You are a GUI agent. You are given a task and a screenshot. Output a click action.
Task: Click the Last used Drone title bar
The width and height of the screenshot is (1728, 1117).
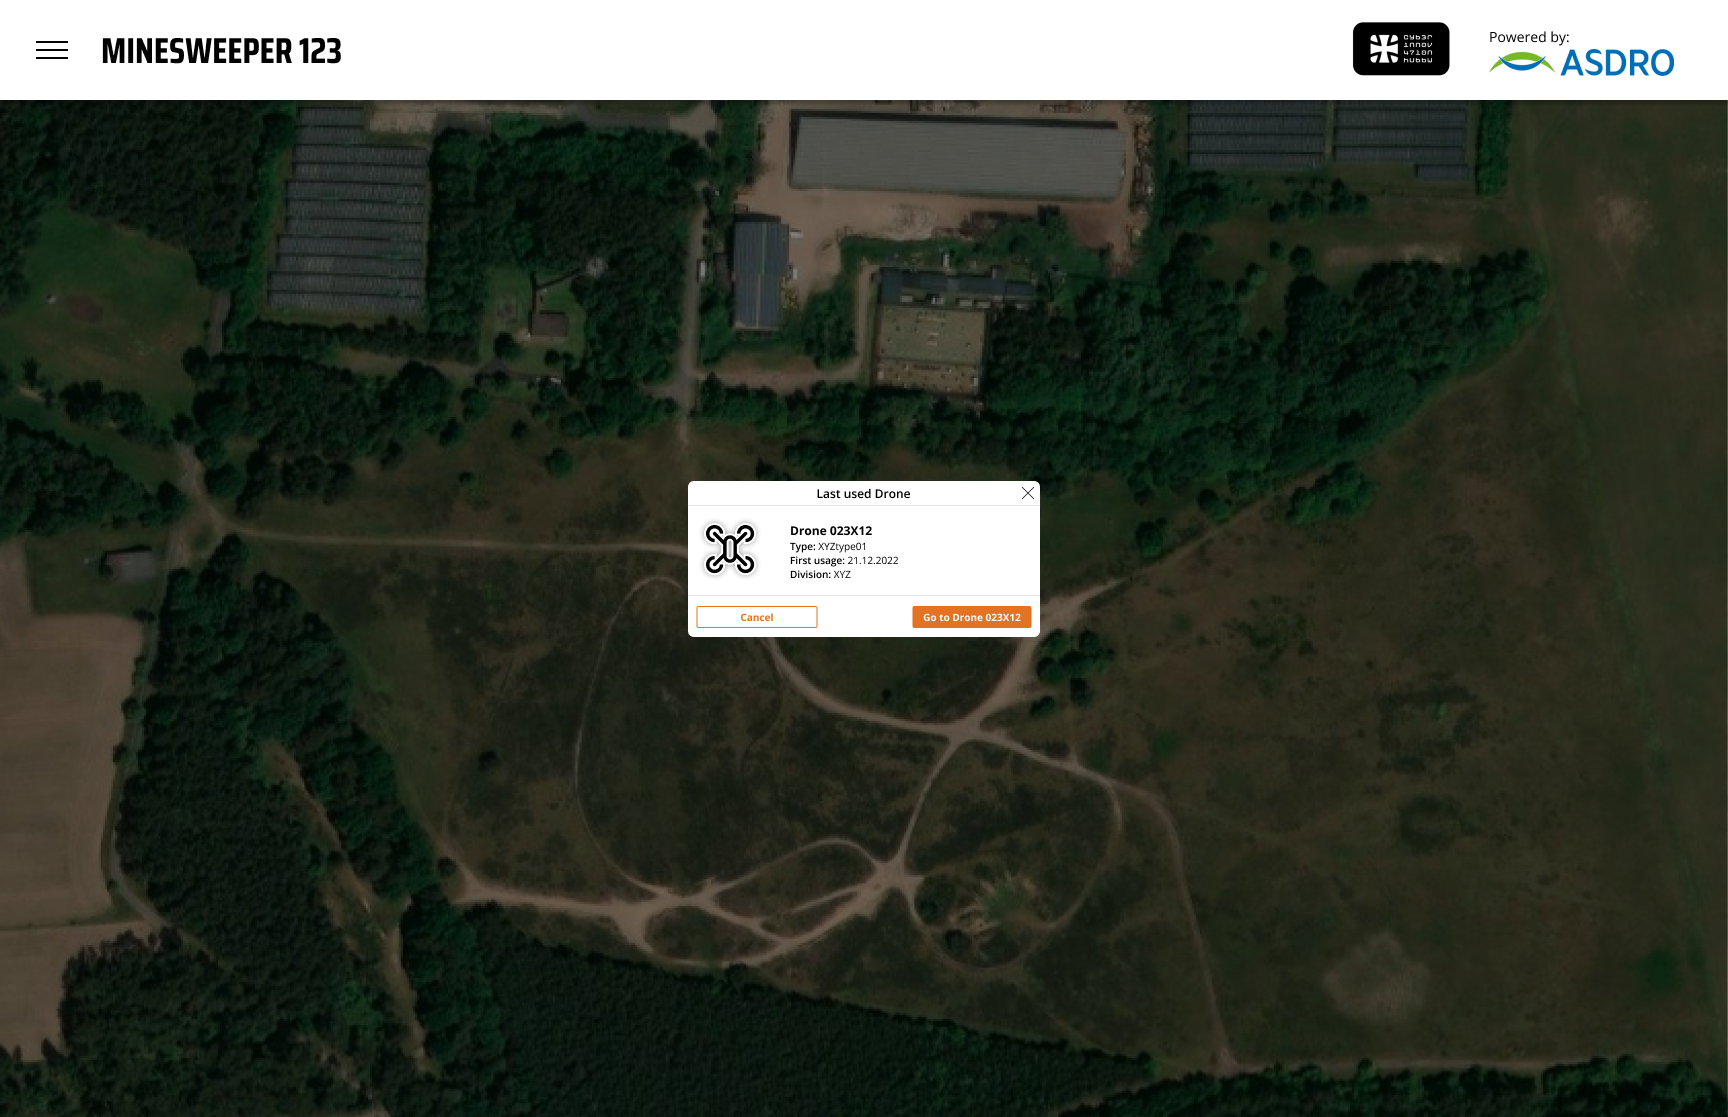(863, 494)
